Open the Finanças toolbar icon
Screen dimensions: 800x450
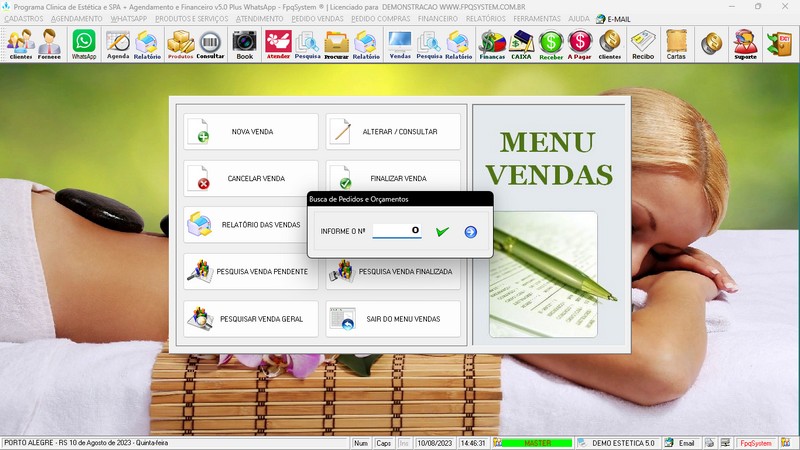click(492, 44)
